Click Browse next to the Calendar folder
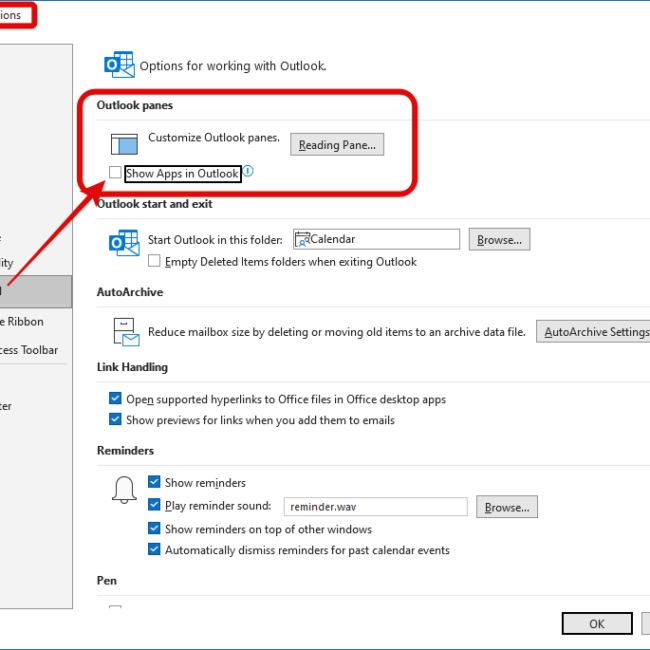 499,240
